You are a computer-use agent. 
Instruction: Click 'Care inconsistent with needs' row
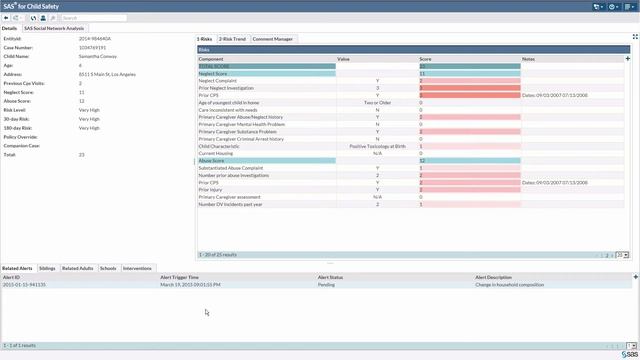pyautogui.click(x=411, y=110)
